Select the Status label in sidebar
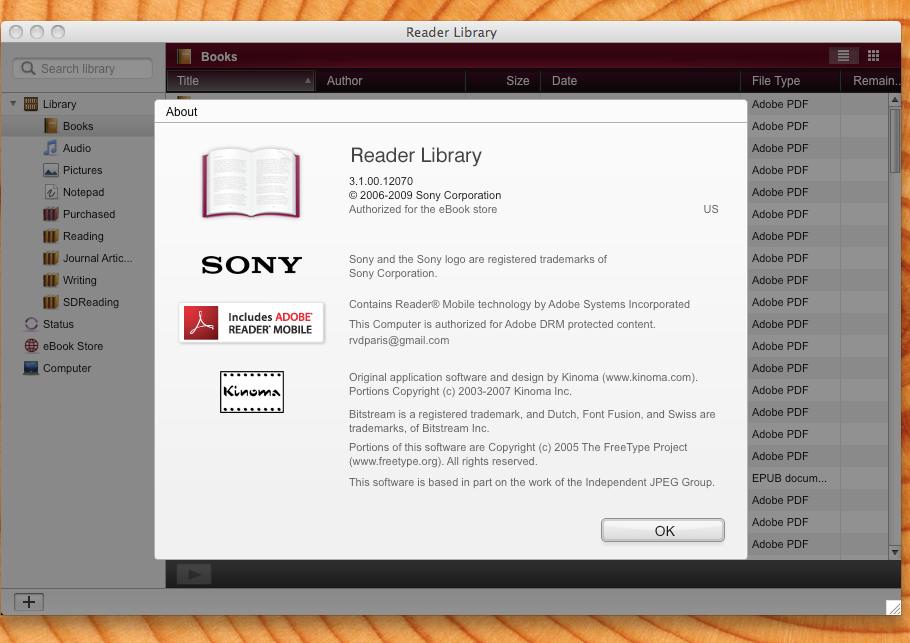Viewport: 910px width, 643px height. pyautogui.click(x=58, y=324)
